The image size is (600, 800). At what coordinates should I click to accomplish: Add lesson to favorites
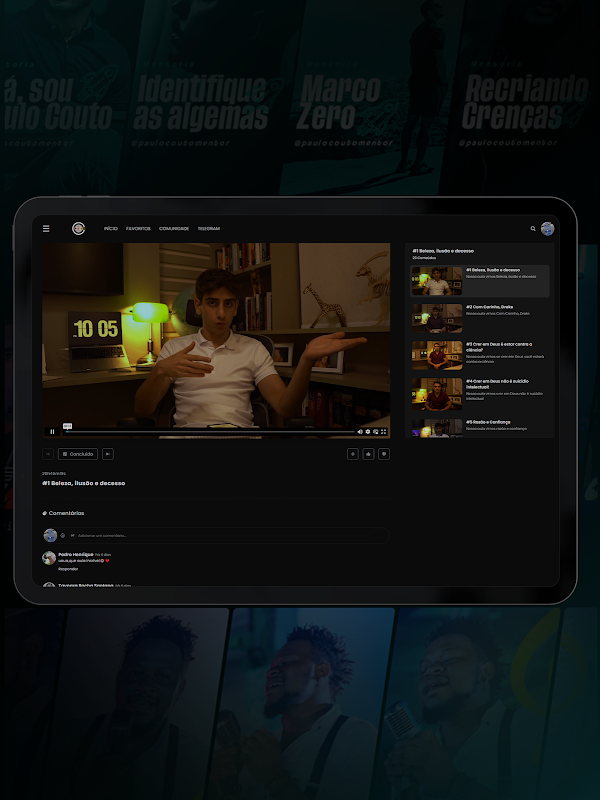coord(353,454)
